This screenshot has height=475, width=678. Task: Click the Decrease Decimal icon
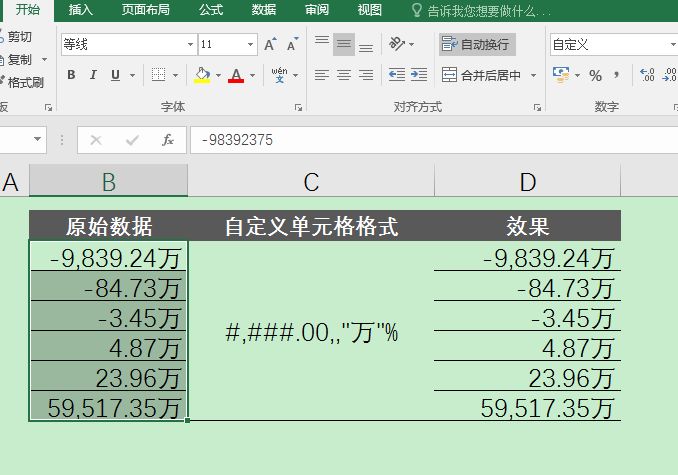coord(669,75)
